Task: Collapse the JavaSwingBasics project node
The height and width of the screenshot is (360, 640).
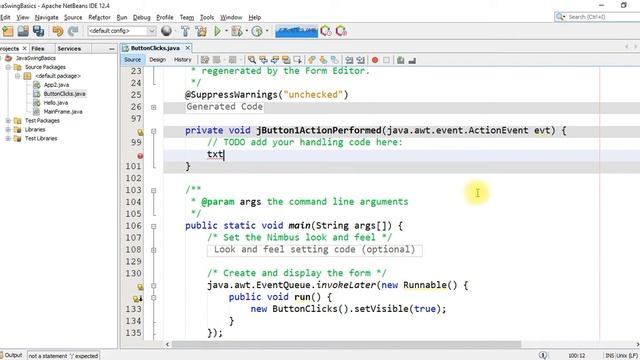Action: coord(0,58)
